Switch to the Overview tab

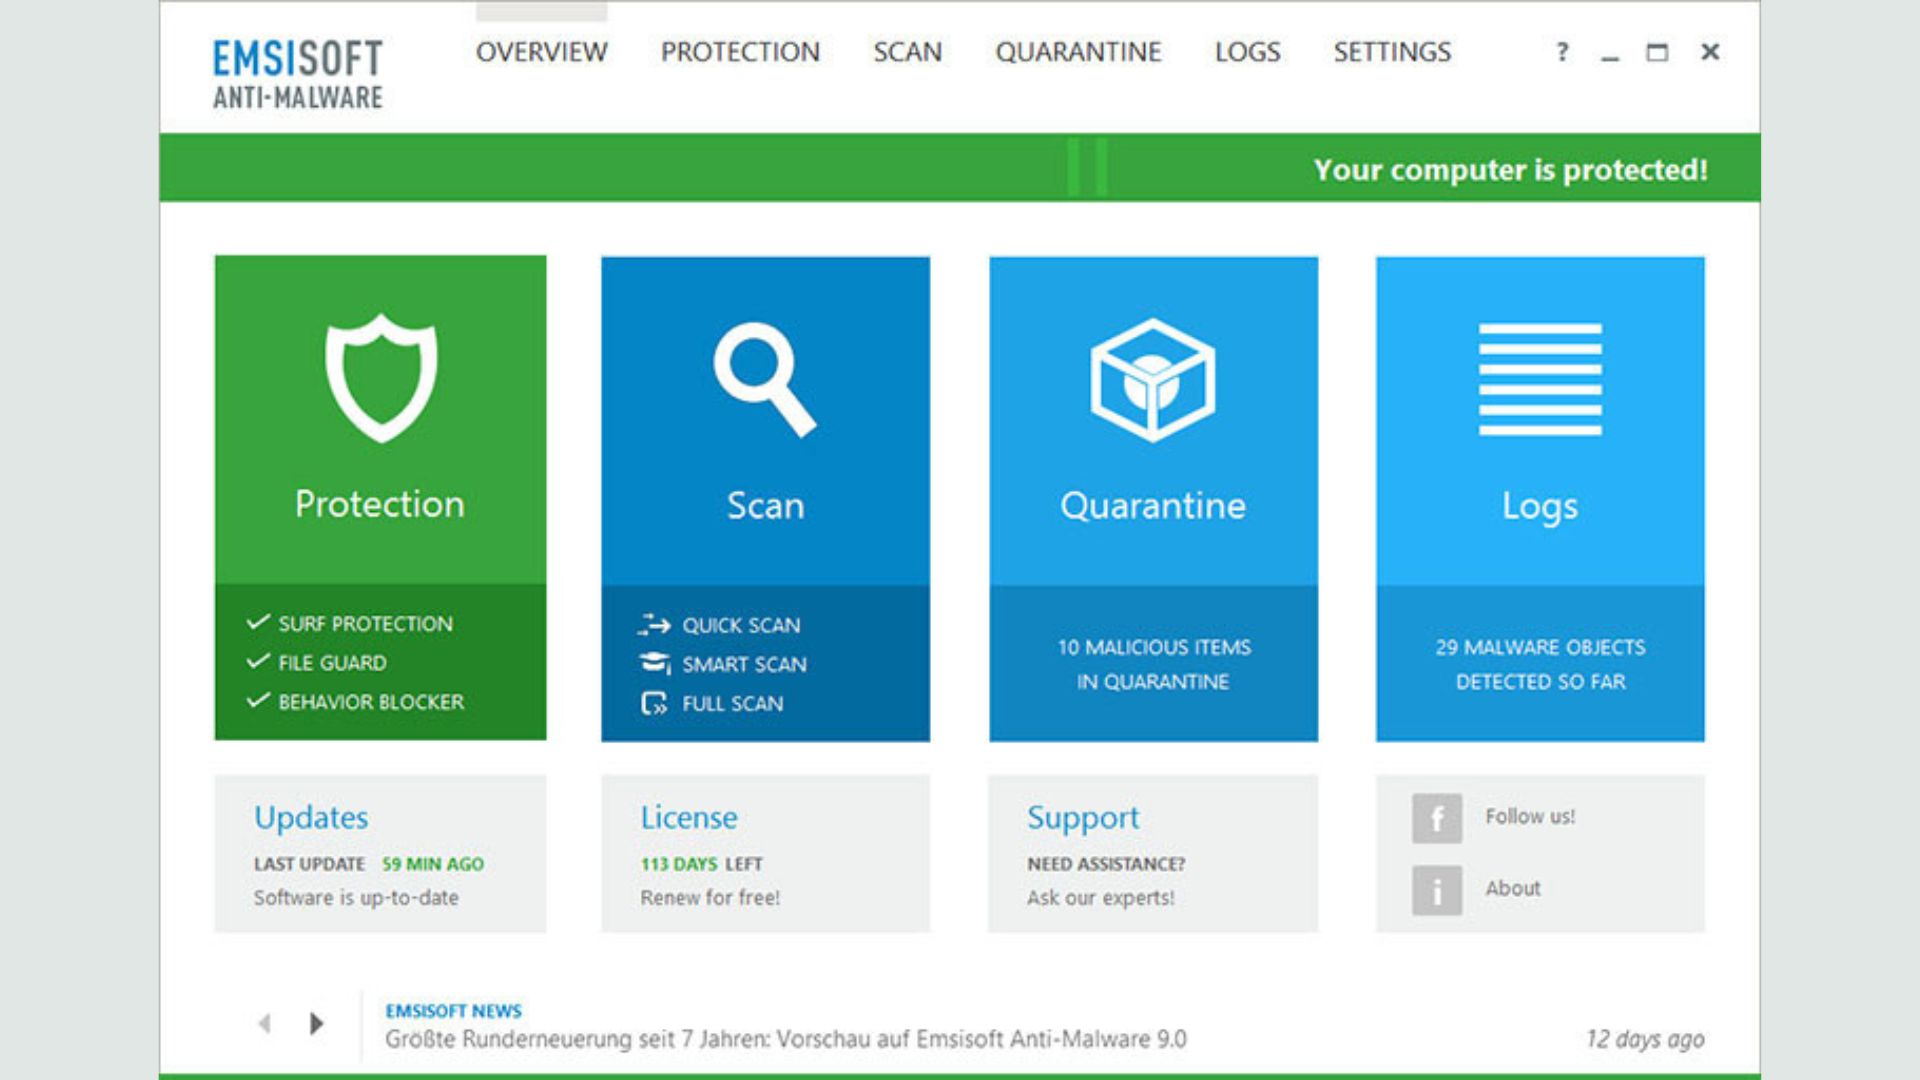coord(541,52)
